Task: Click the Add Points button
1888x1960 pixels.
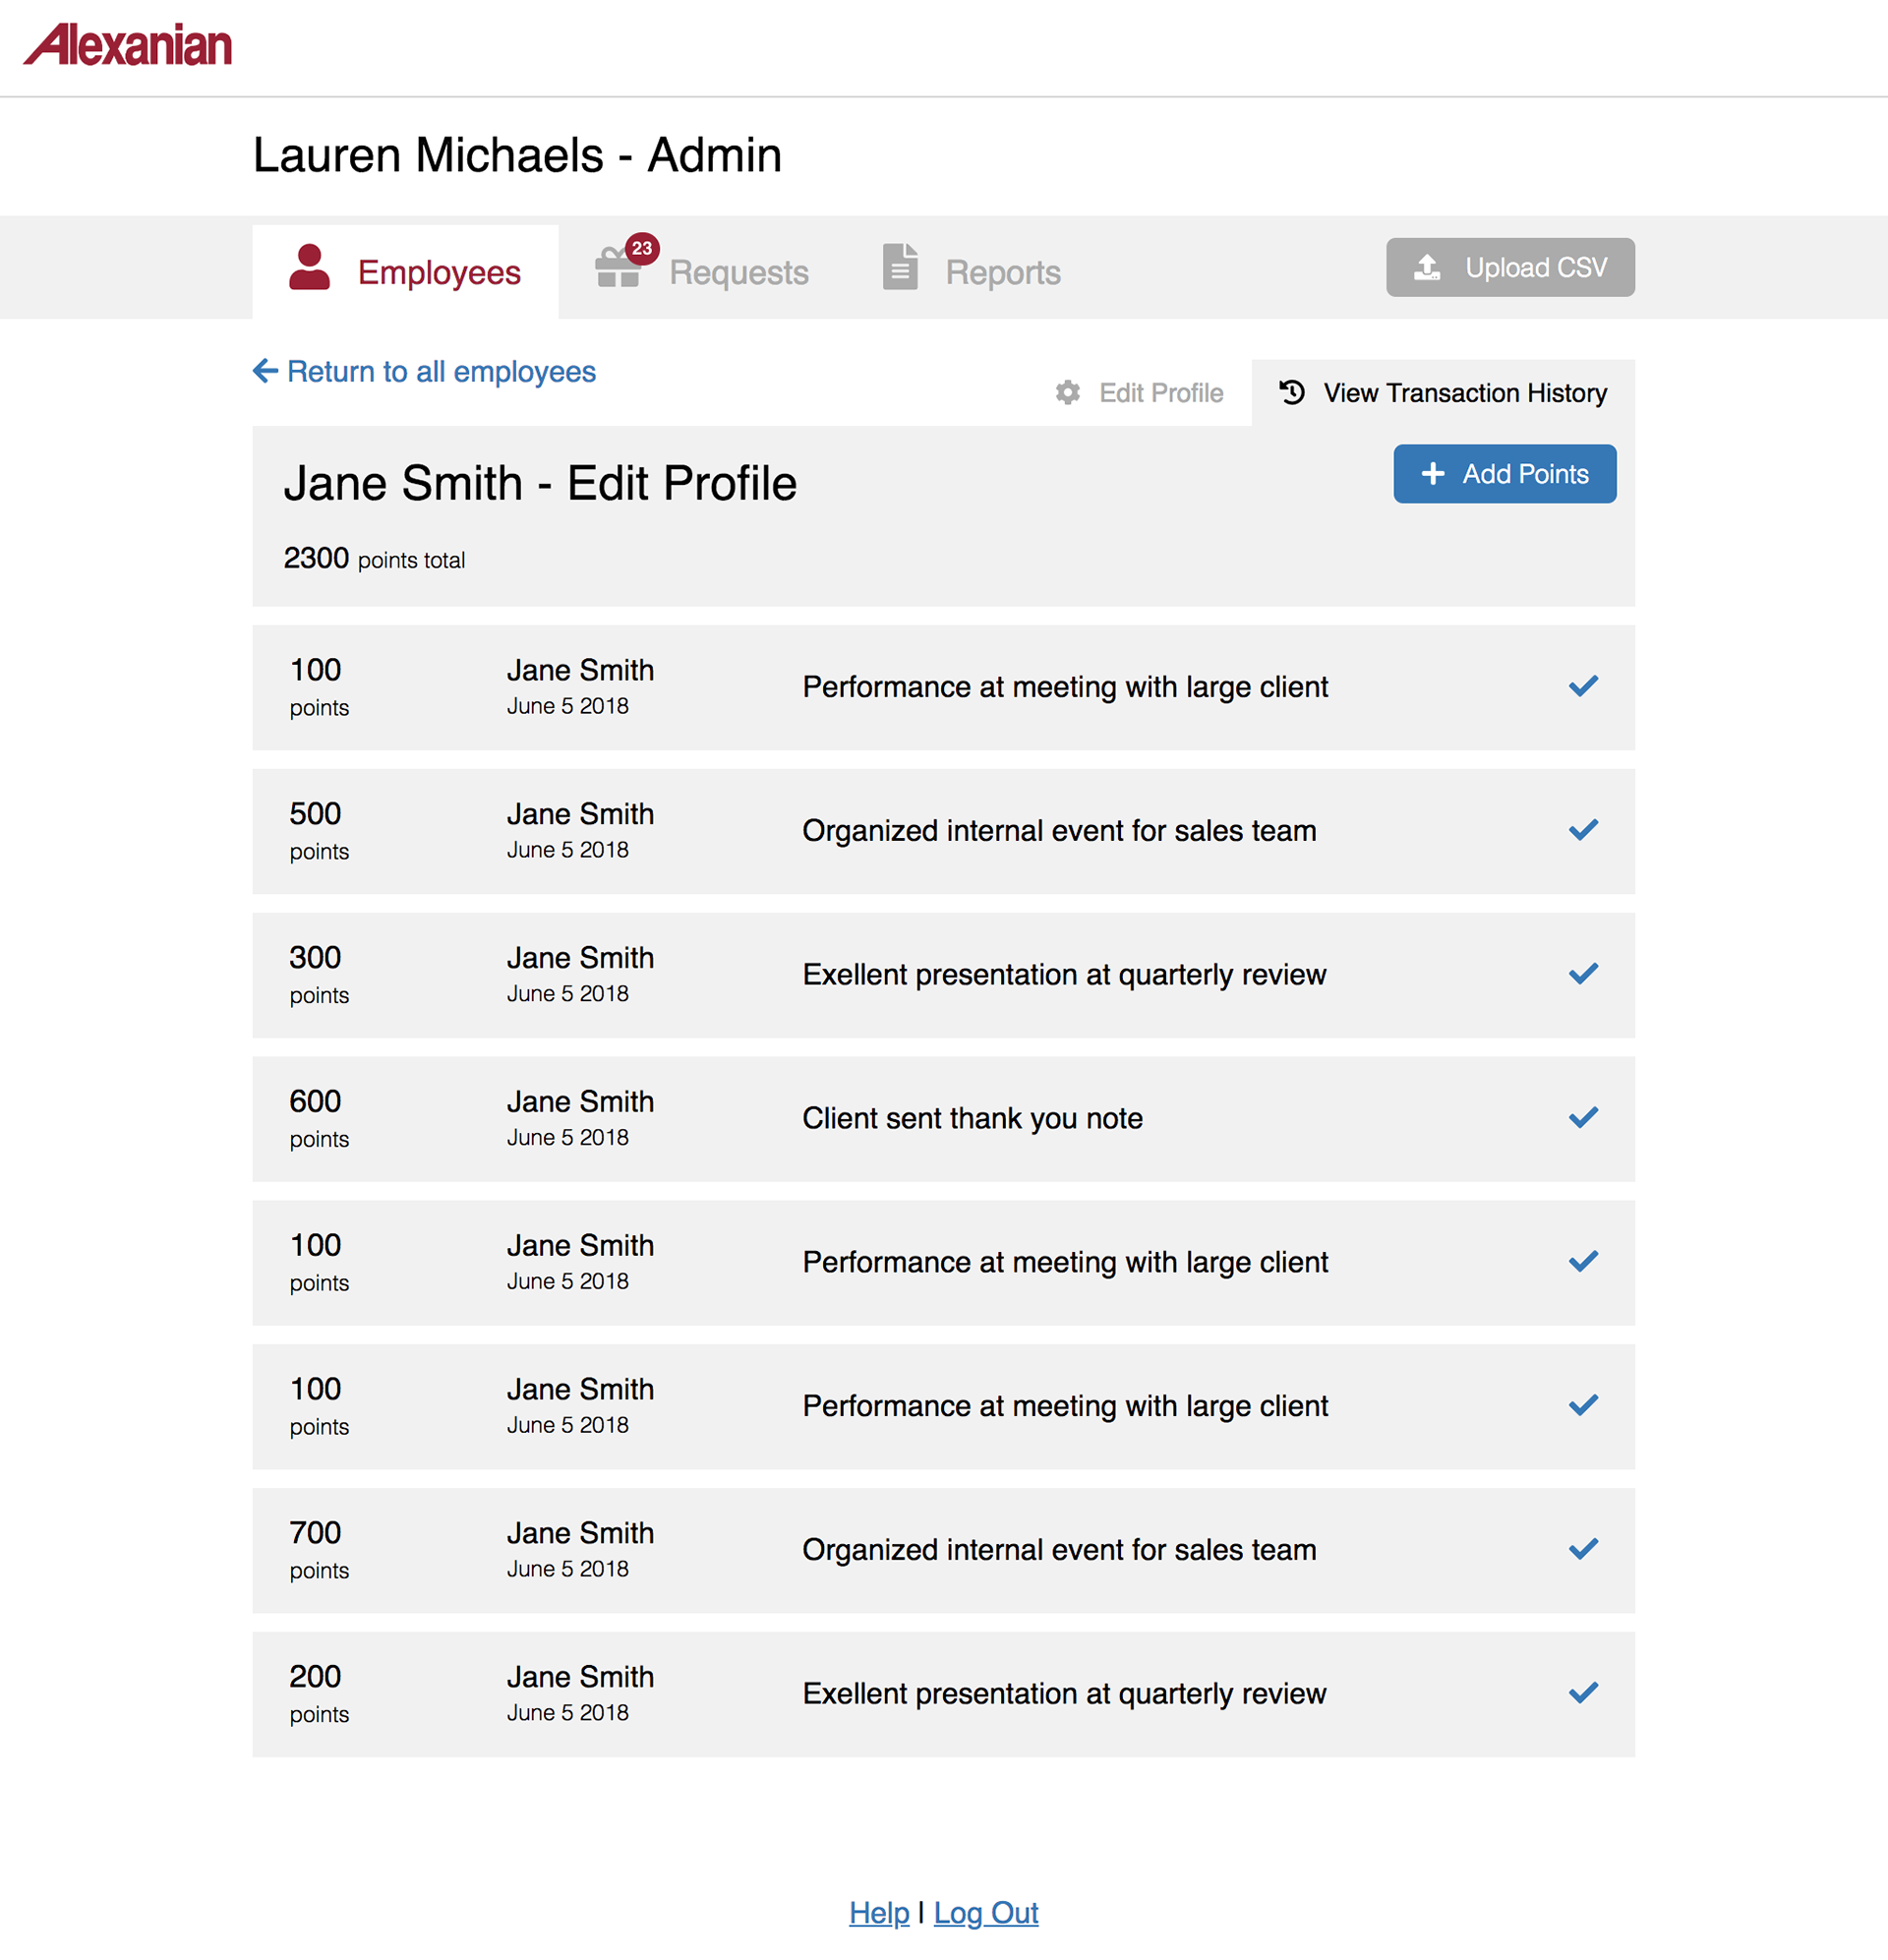Action: 1504,474
